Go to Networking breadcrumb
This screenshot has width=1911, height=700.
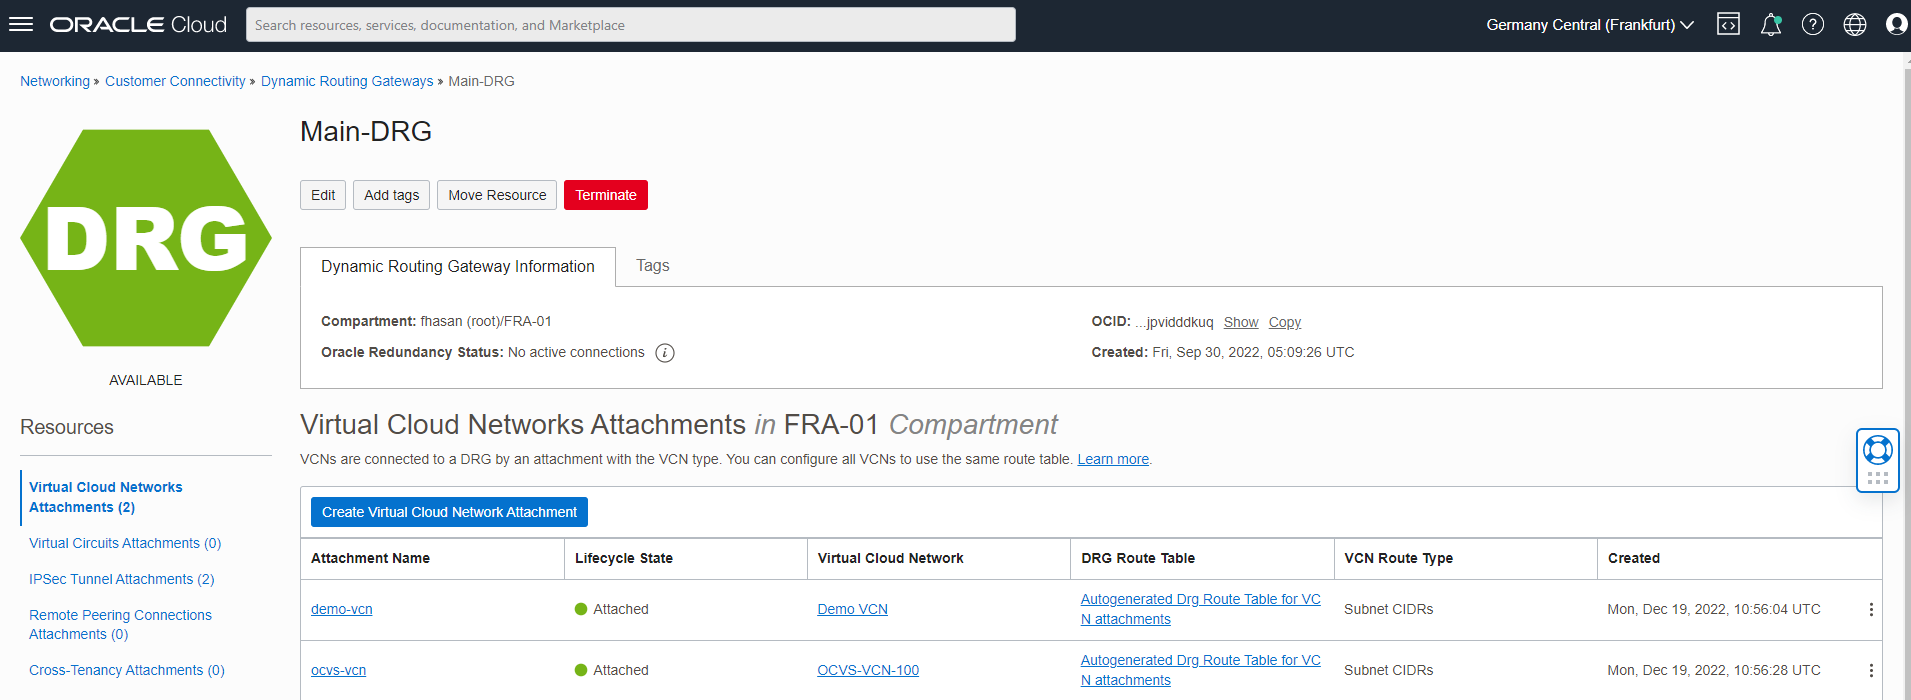point(55,81)
